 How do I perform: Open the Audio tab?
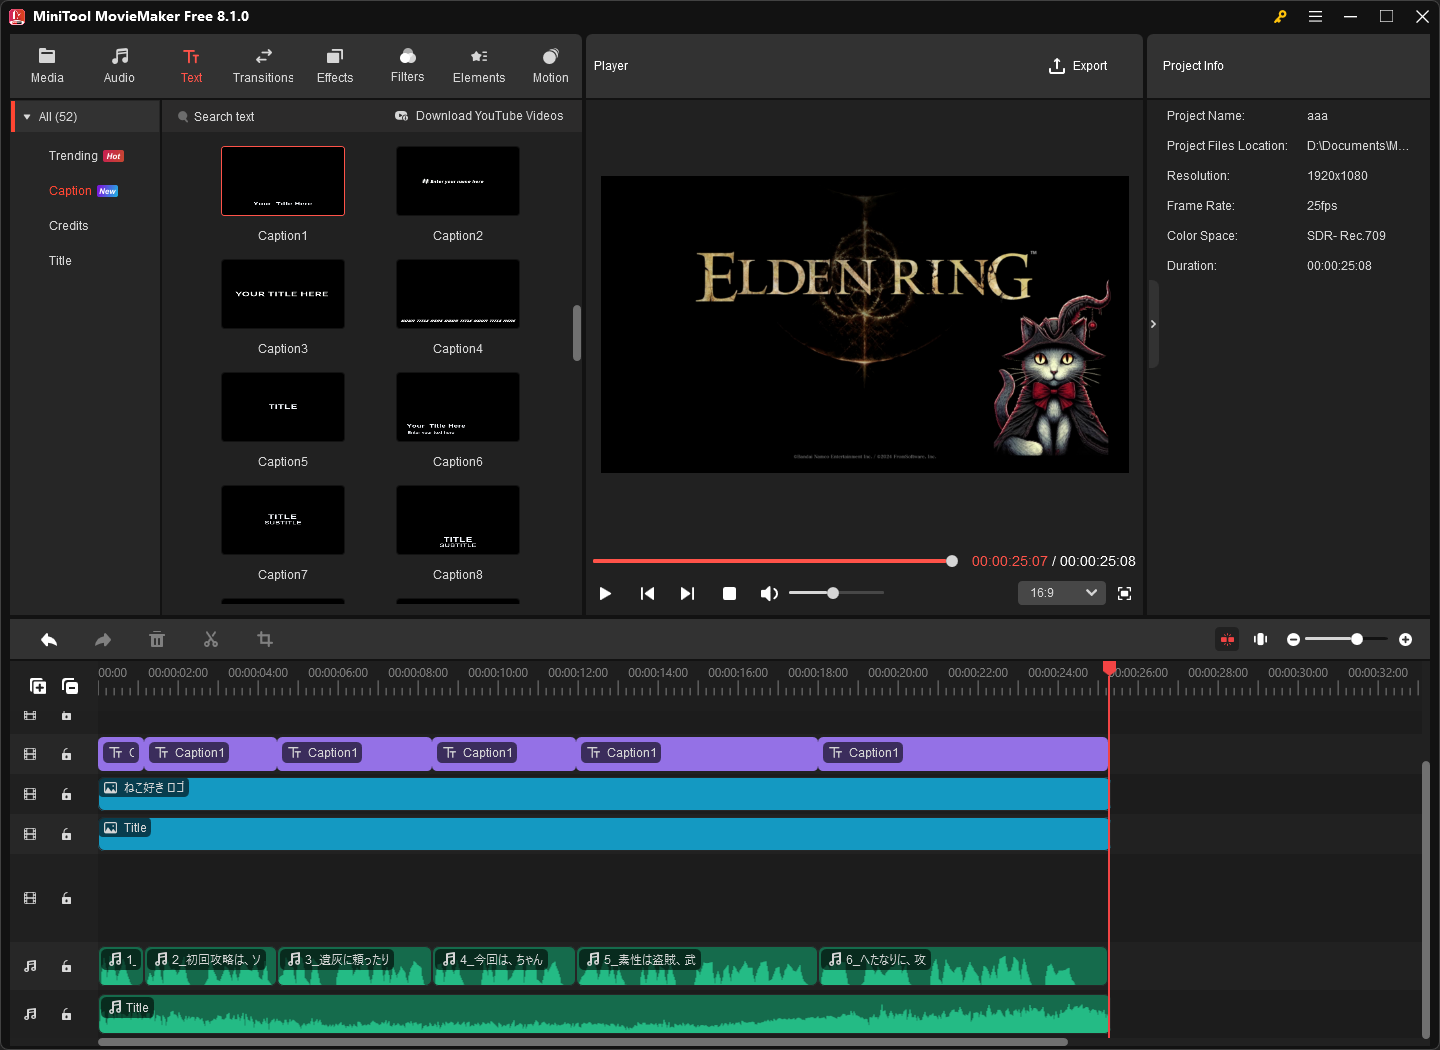(119, 66)
